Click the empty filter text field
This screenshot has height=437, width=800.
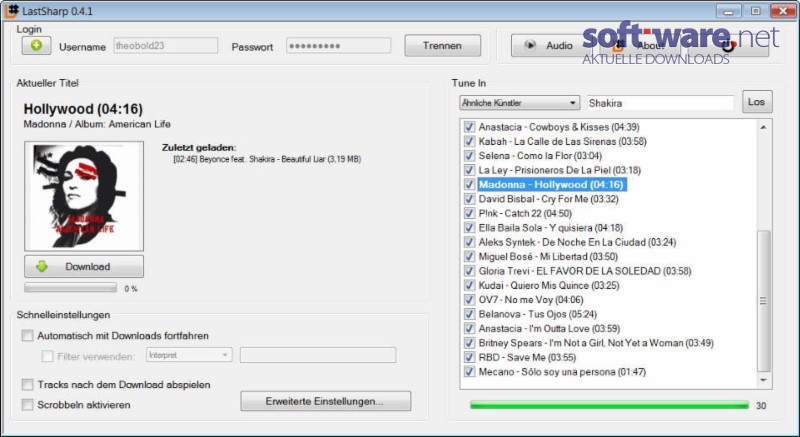pos(318,355)
